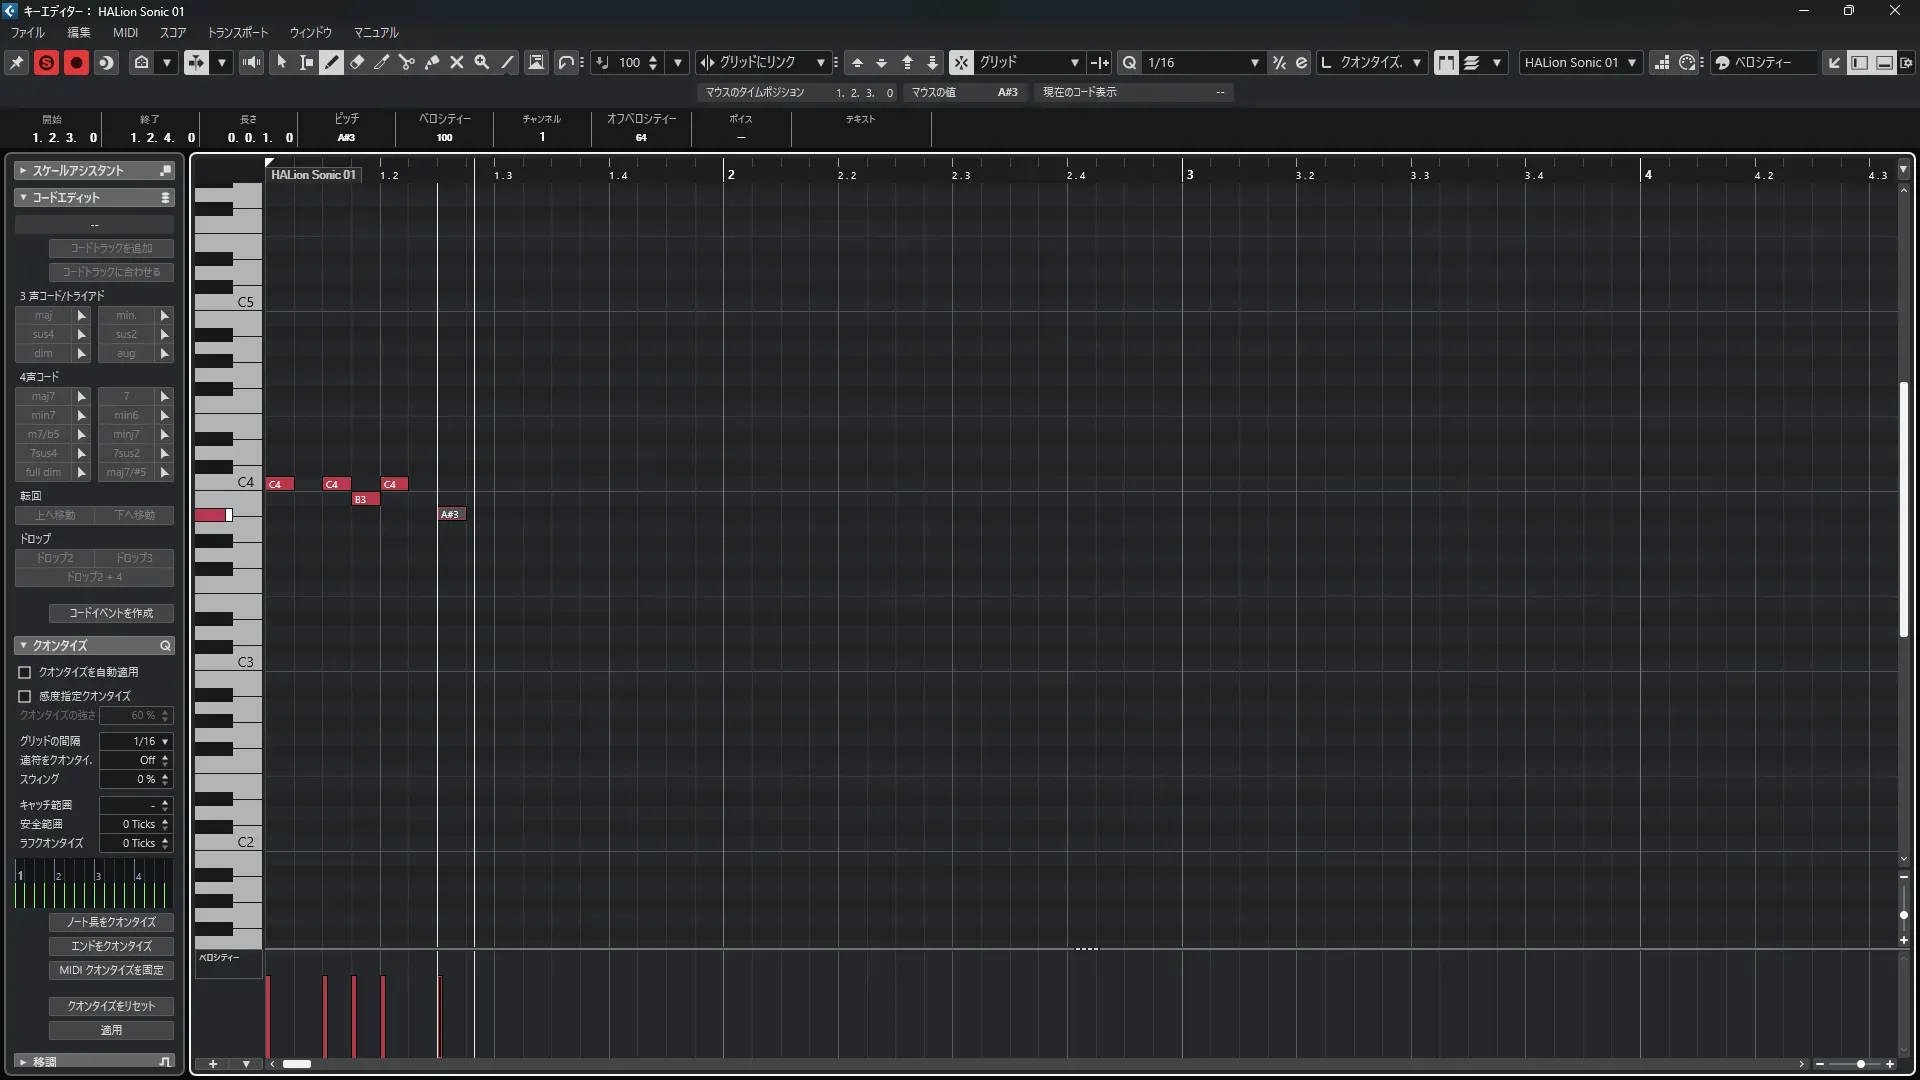Open the MIDI menu
Image resolution: width=1920 pixels, height=1080 pixels.
point(125,32)
